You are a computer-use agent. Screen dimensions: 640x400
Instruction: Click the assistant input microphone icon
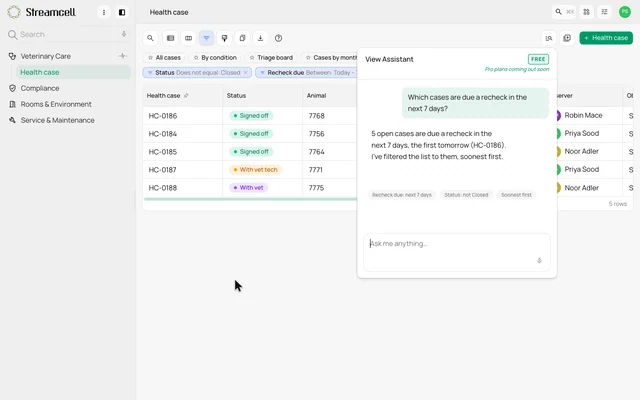(539, 260)
